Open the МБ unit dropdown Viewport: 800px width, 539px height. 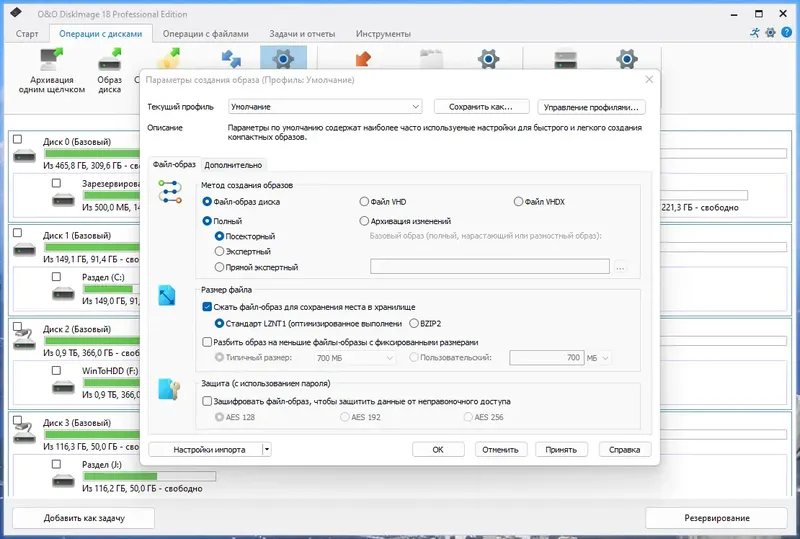click(597, 358)
